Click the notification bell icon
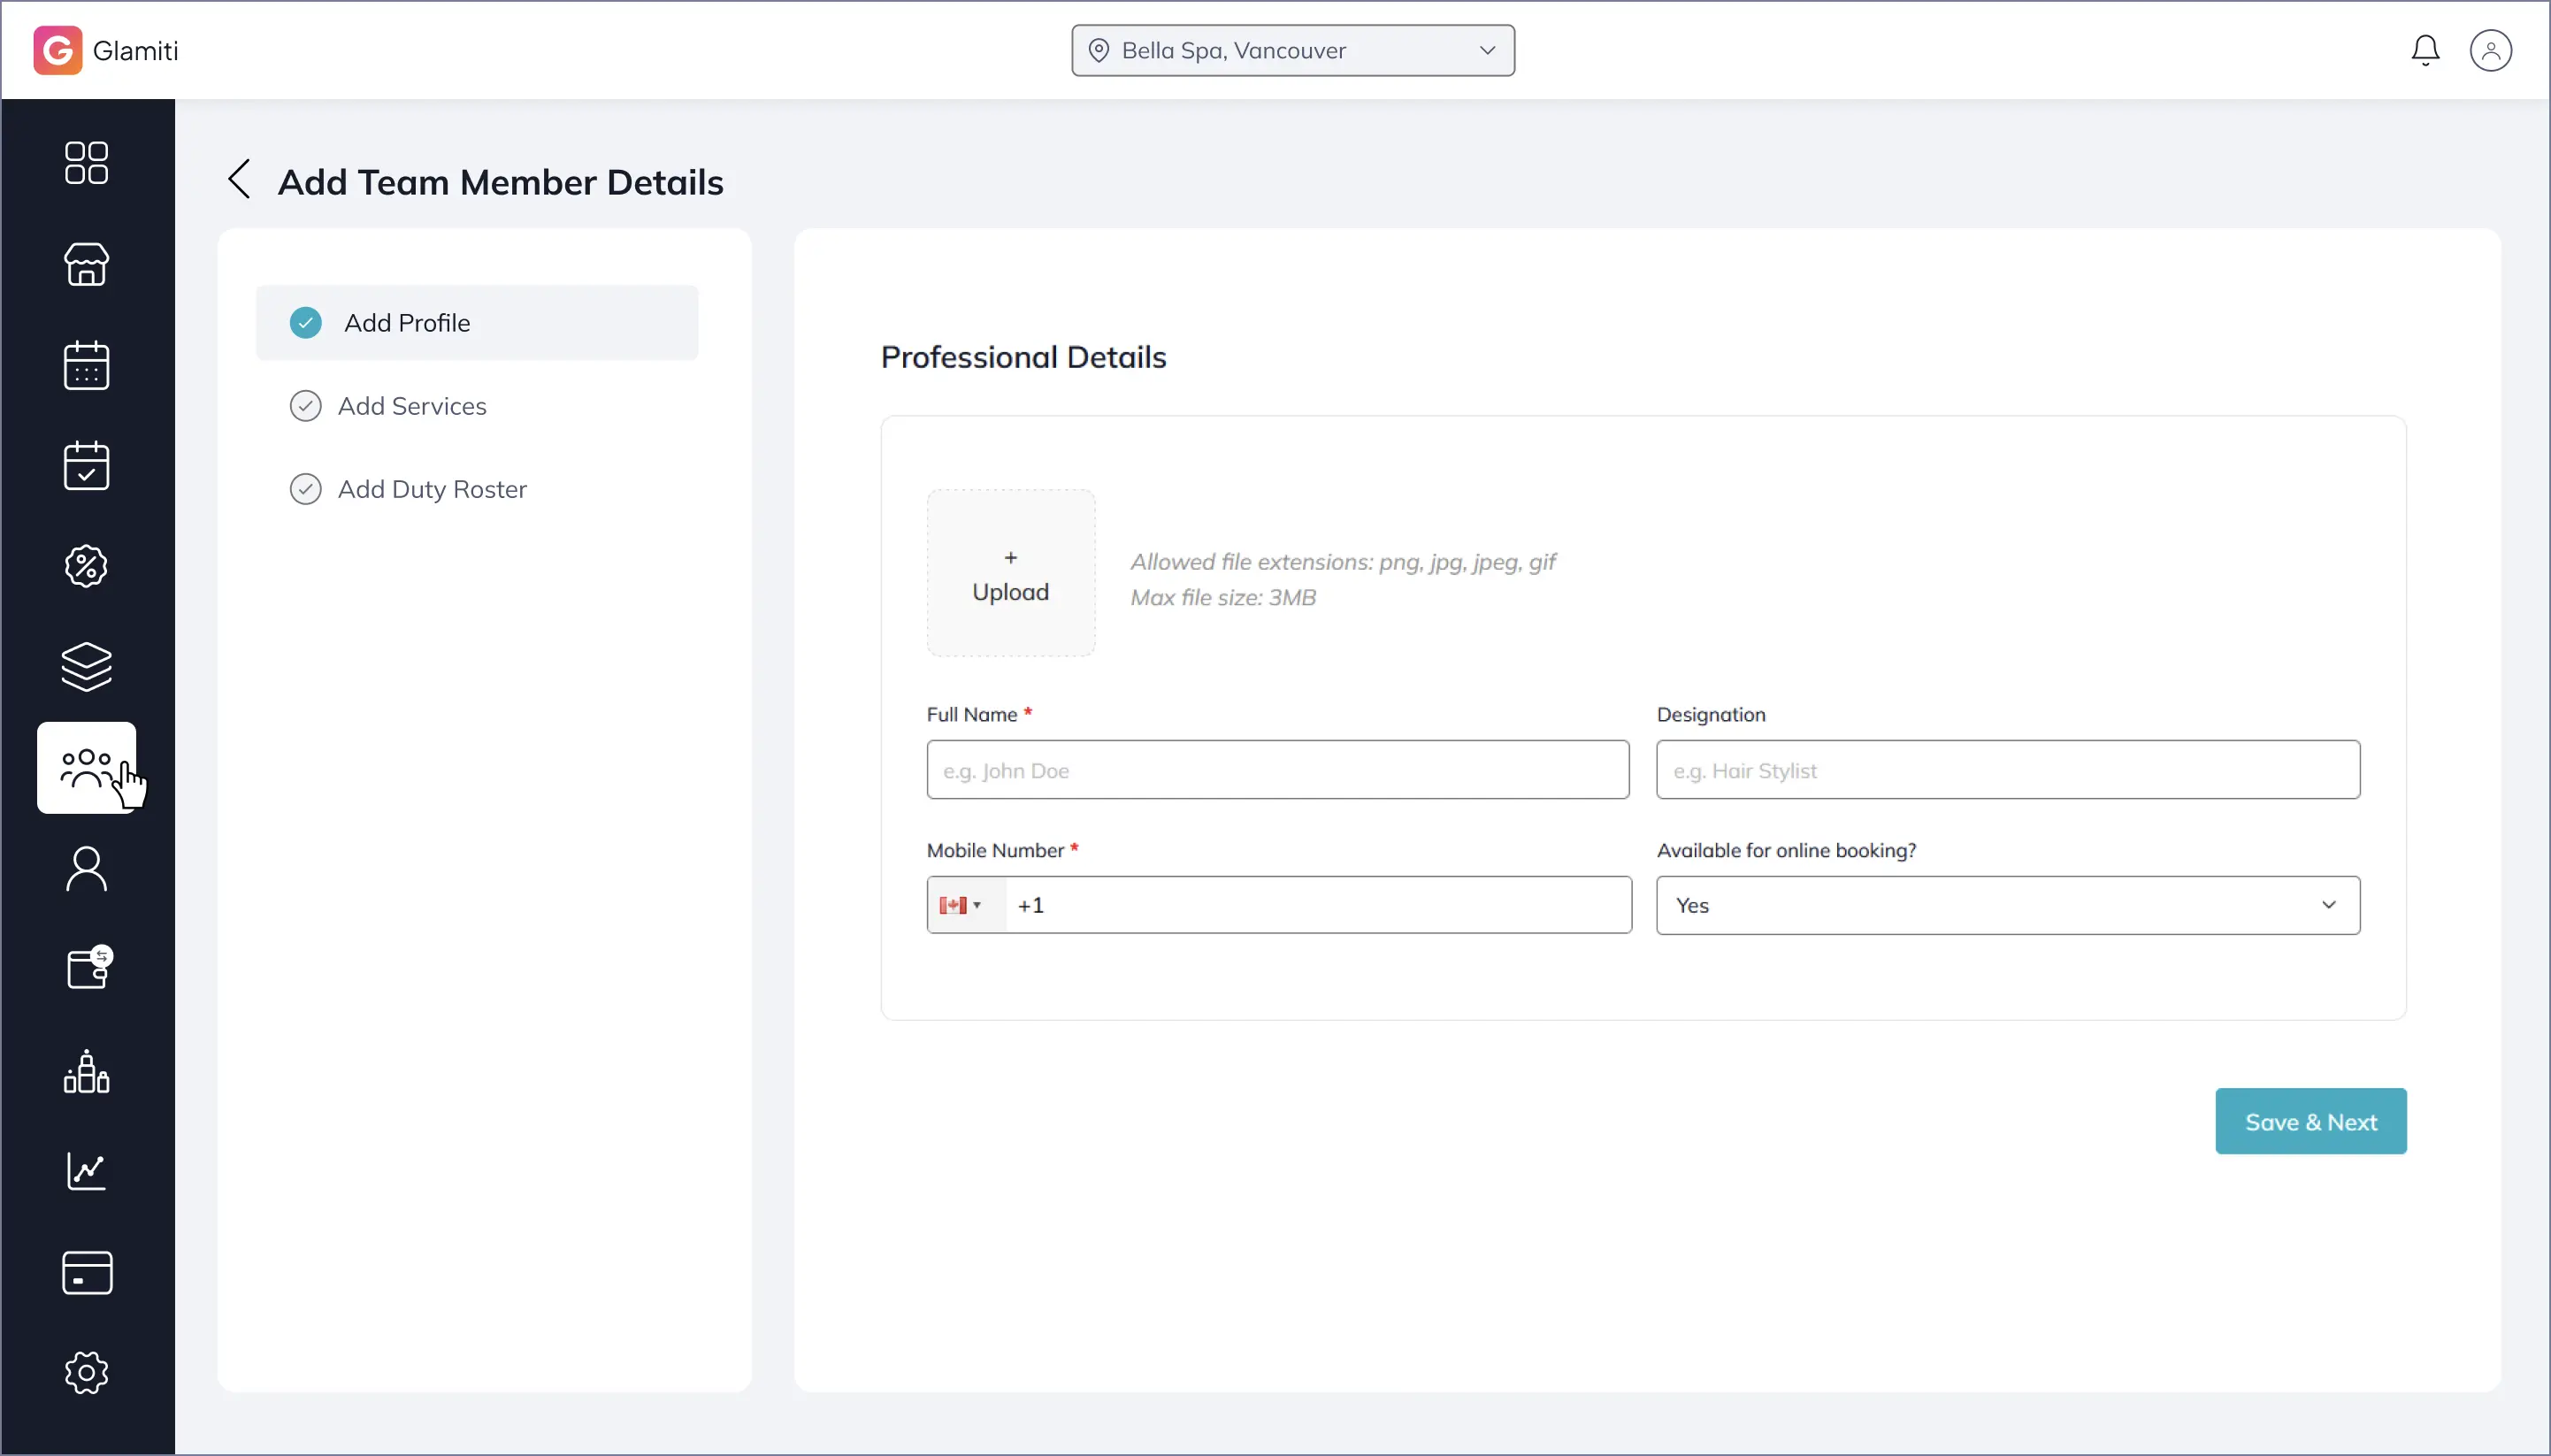Screen dimensions: 2551x1456 (x=2424, y=50)
